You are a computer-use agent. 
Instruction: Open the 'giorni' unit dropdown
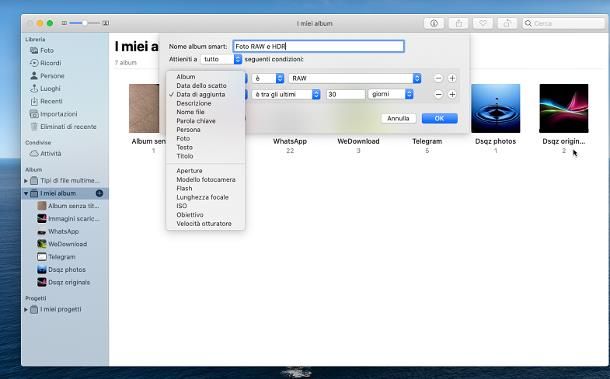point(391,94)
